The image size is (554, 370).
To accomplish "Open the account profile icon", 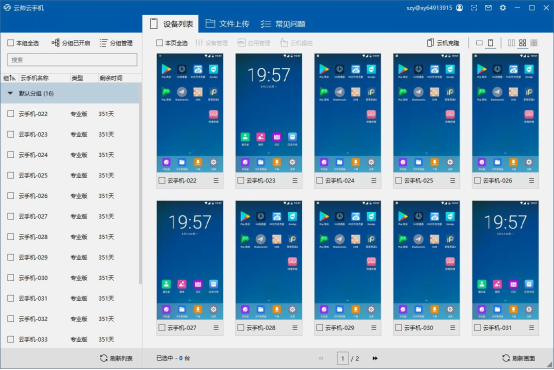I will pos(459,8).
